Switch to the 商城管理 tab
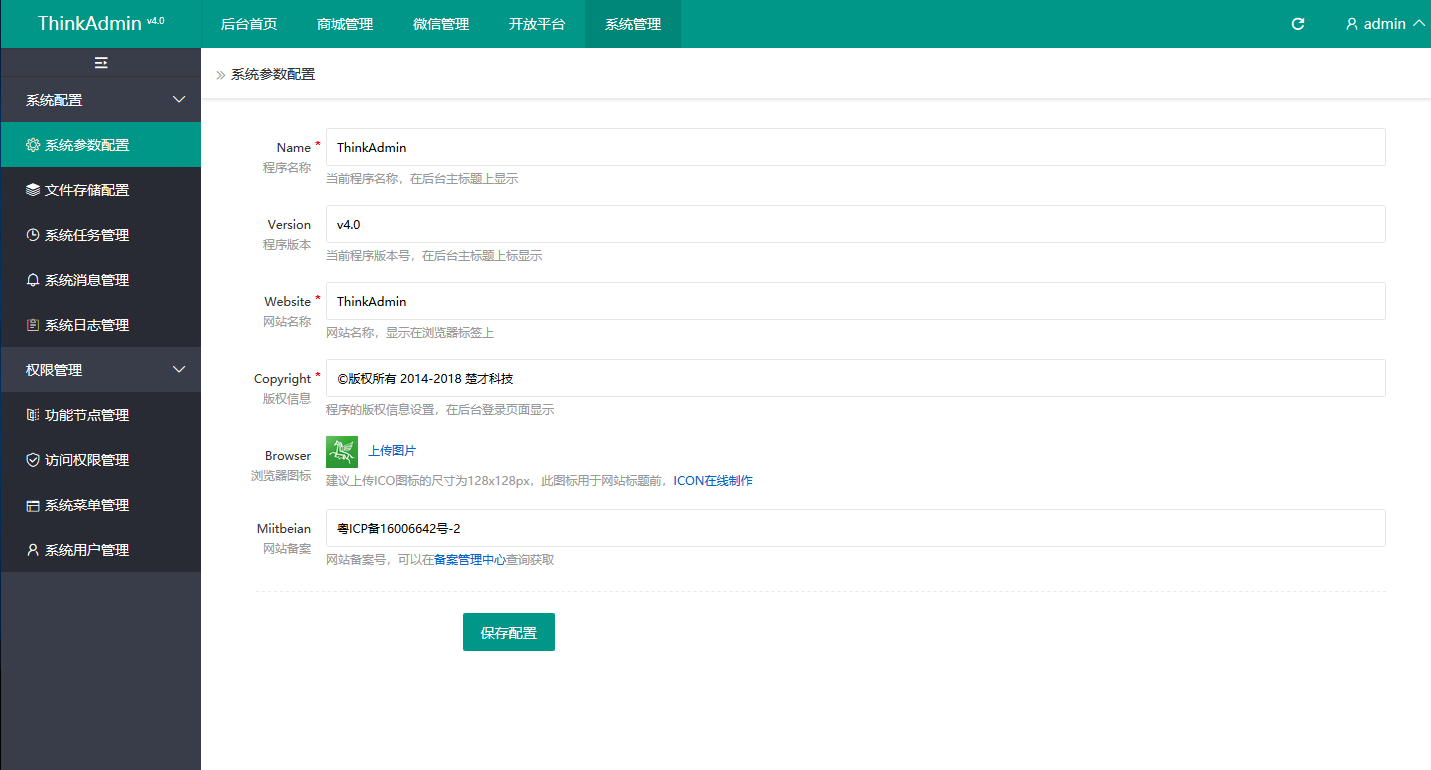This screenshot has width=1431, height=770. pyautogui.click(x=344, y=23)
